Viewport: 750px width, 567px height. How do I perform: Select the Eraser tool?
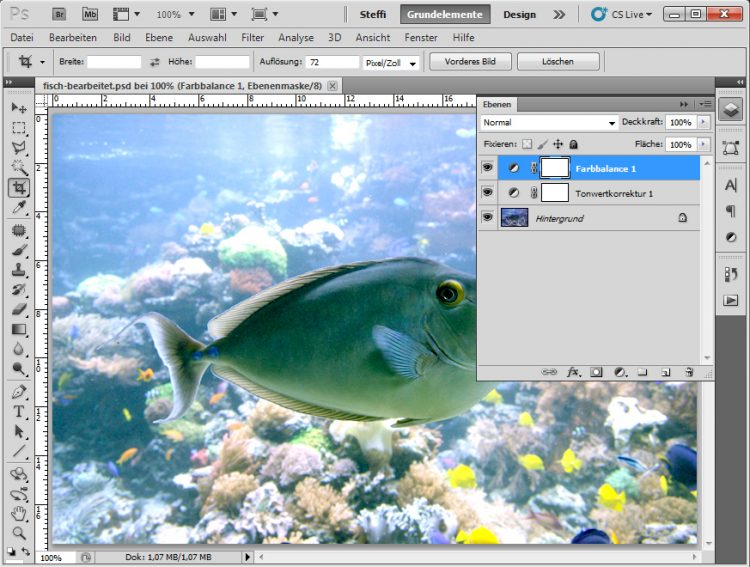(x=19, y=310)
